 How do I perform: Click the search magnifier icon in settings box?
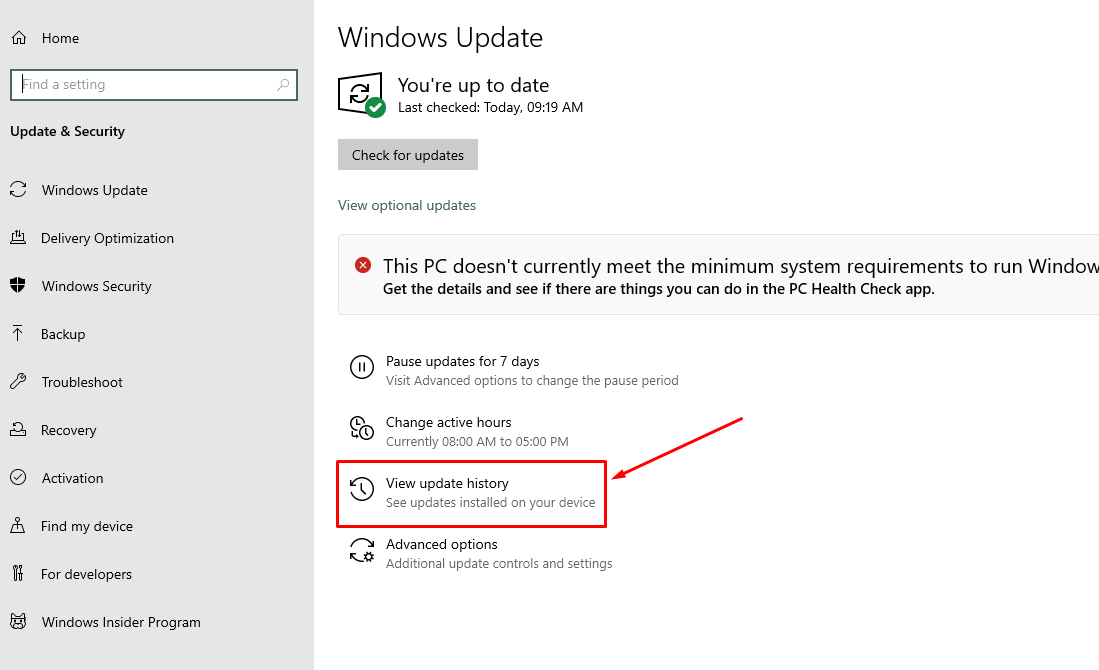283,85
